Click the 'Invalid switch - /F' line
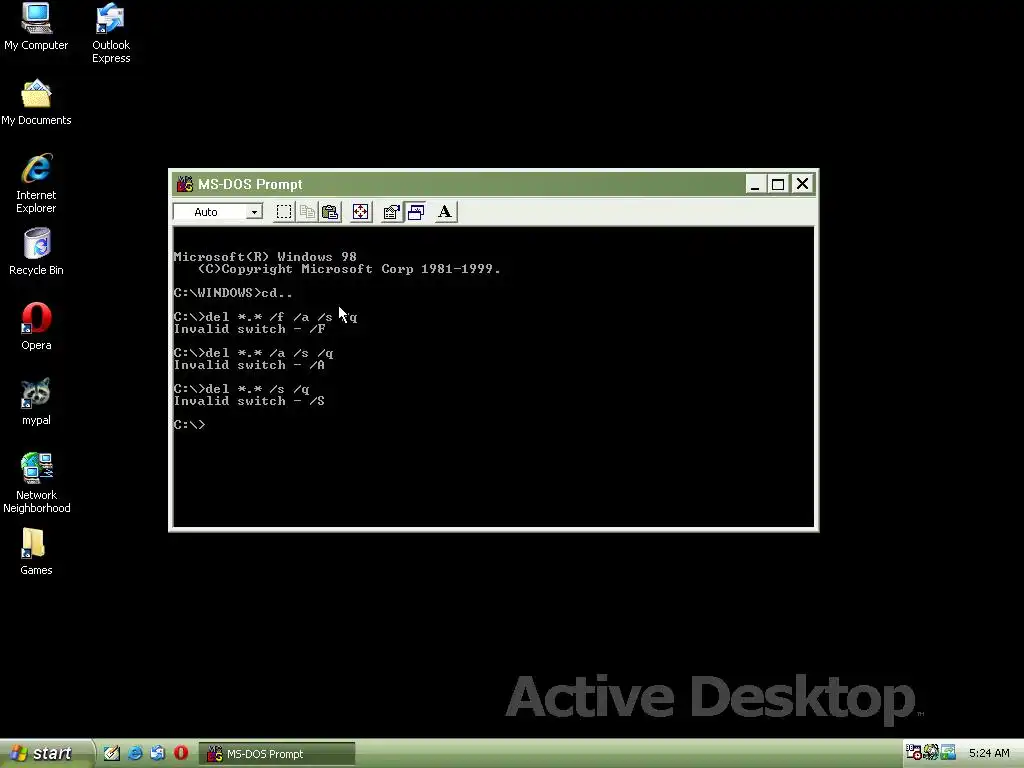This screenshot has height=768, width=1024. click(x=249, y=329)
